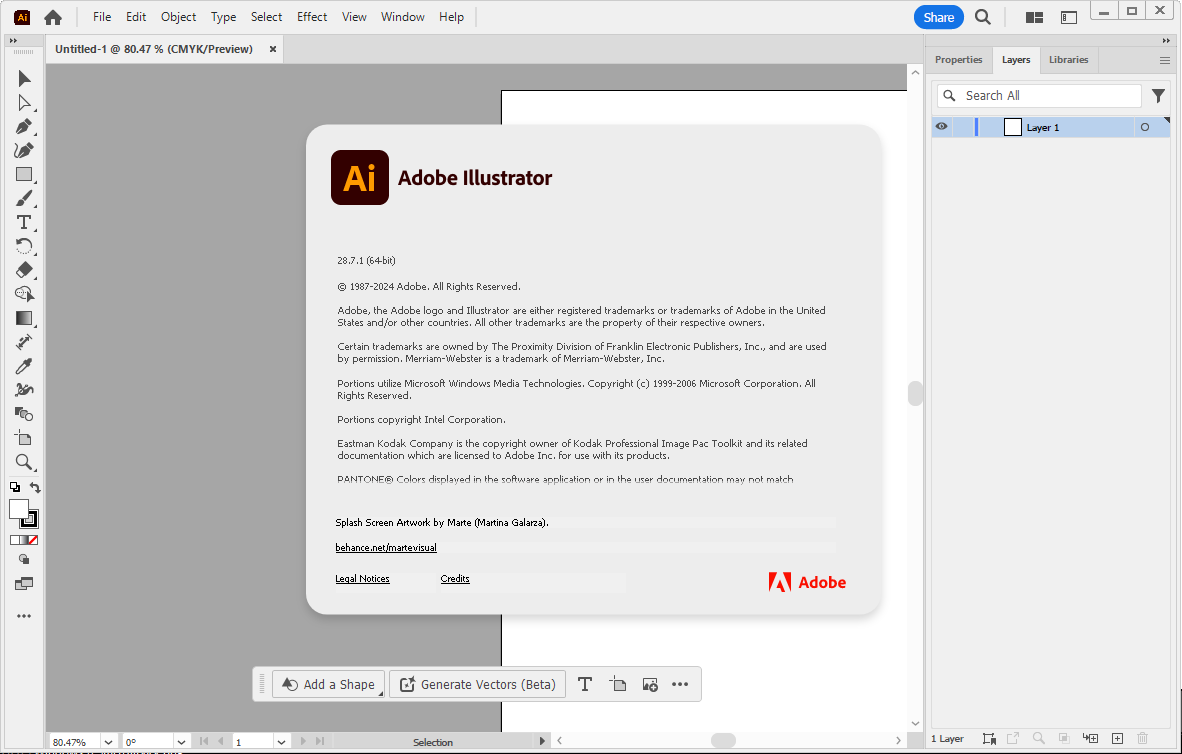1182x754 pixels.
Task: Select the Type tool in left toolbar
Action: pos(24,222)
